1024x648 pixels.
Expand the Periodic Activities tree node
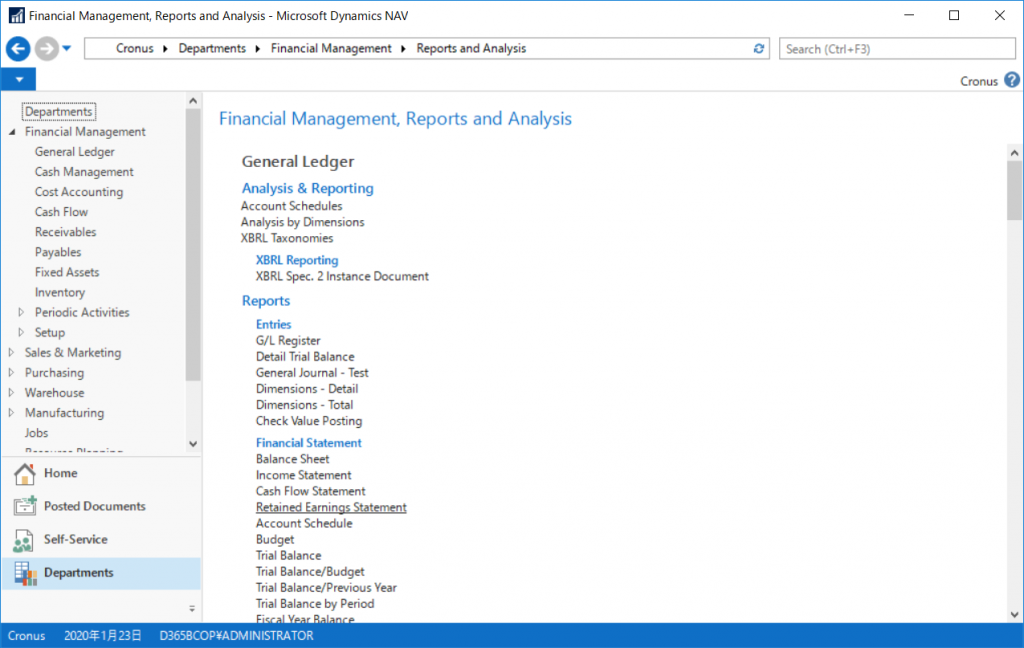[x=22, y=312]
